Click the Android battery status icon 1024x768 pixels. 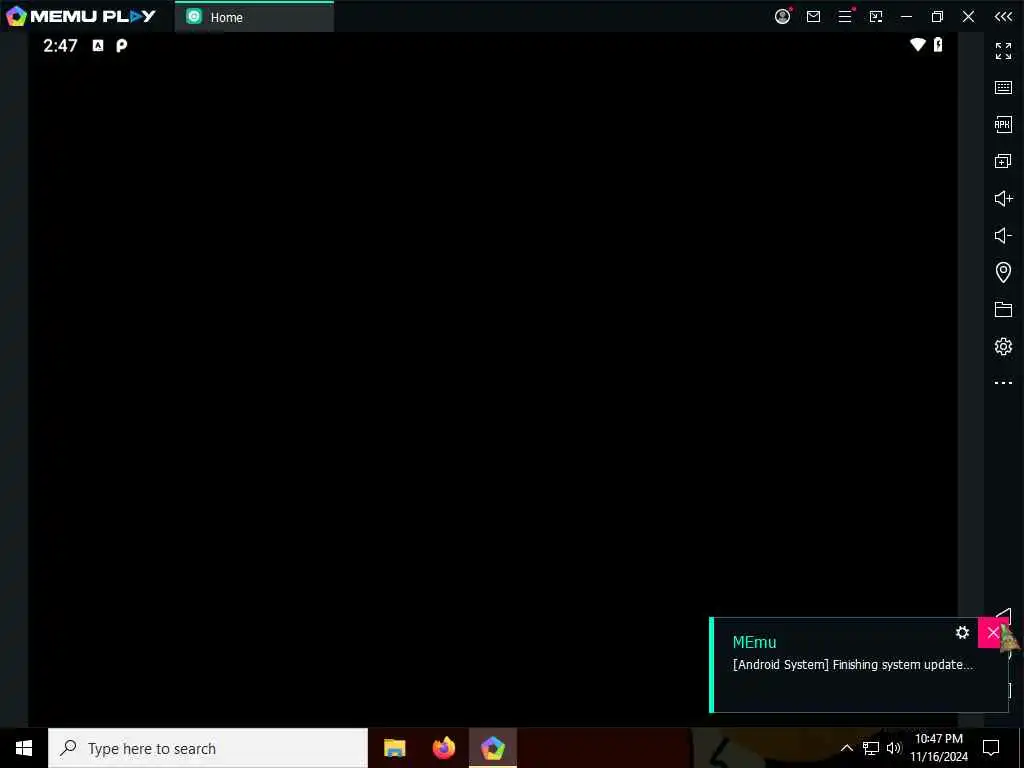pyautogui.click(x=938, y=44)
